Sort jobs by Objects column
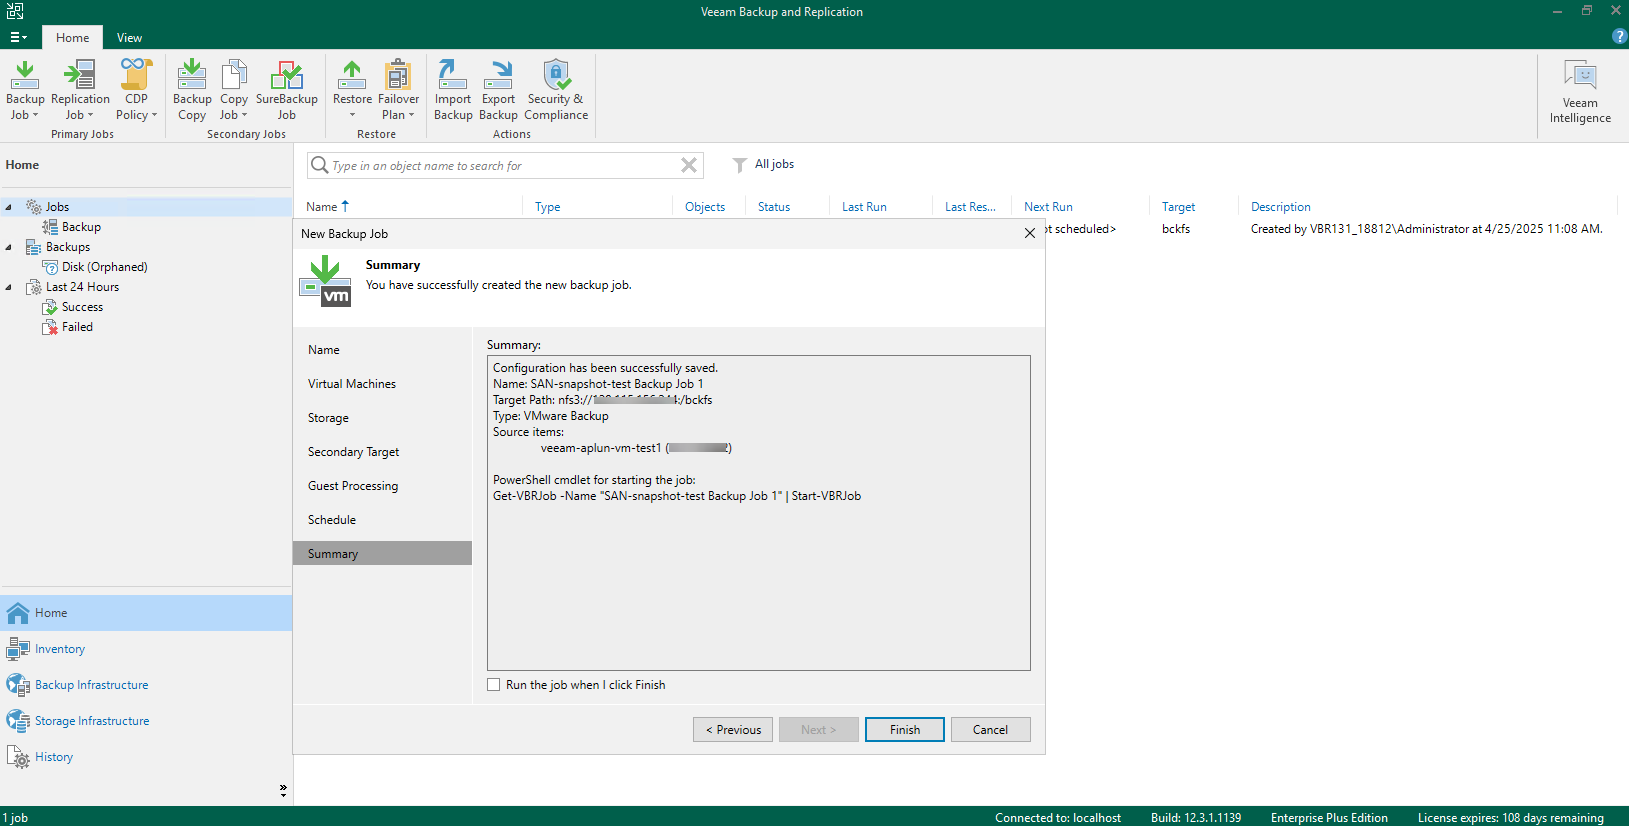 pyautogui.click(x=705, y=207)
